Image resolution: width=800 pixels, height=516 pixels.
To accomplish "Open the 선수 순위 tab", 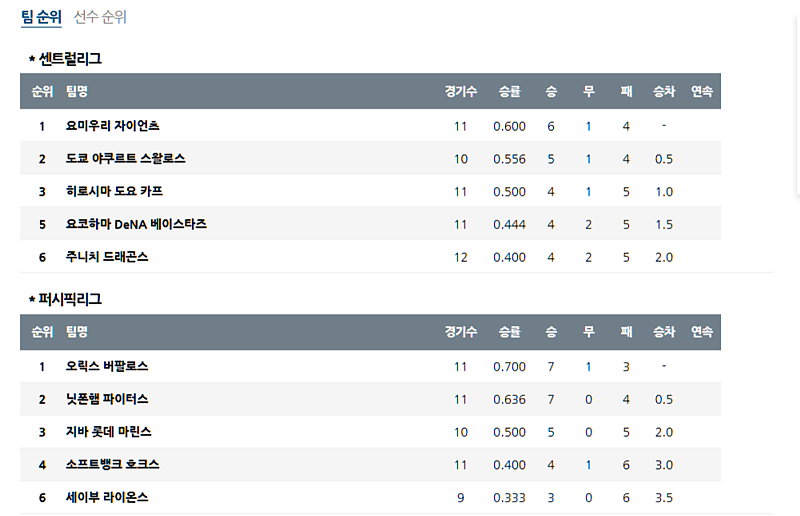I will pyautogui.click(x=100, y=17).
